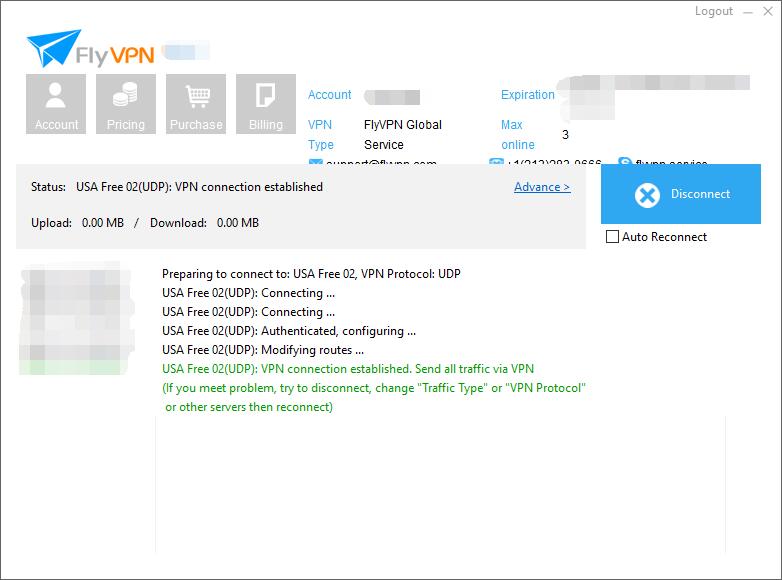Select the 'Preparing to connect to: USA Free 02' log line
This screenshot has width=782, height=580.
pyautogui.click(x=311, y=274)
